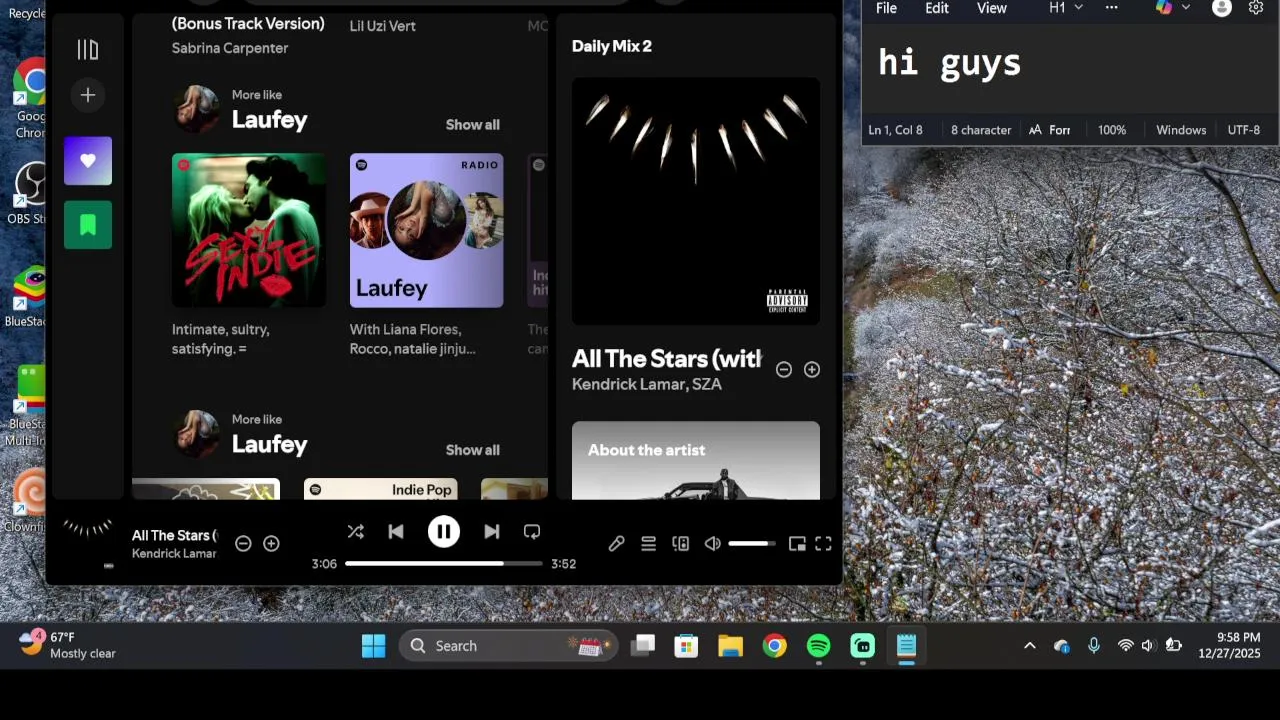Skip to the next track

coord(491,532)
